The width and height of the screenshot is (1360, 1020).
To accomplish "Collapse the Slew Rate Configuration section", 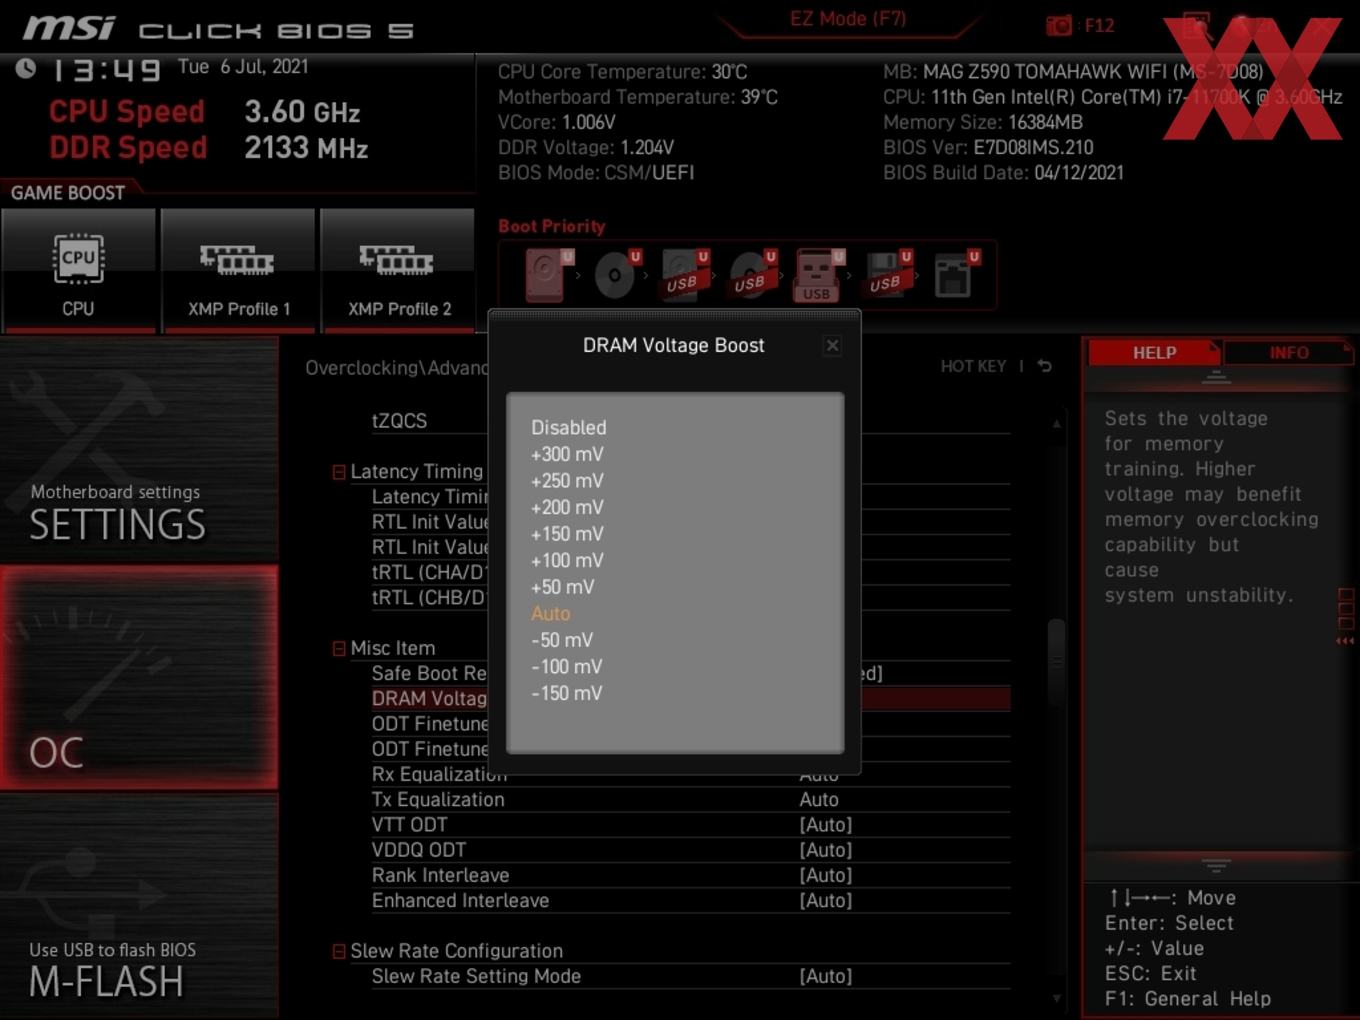I will (x=339, y=952).
